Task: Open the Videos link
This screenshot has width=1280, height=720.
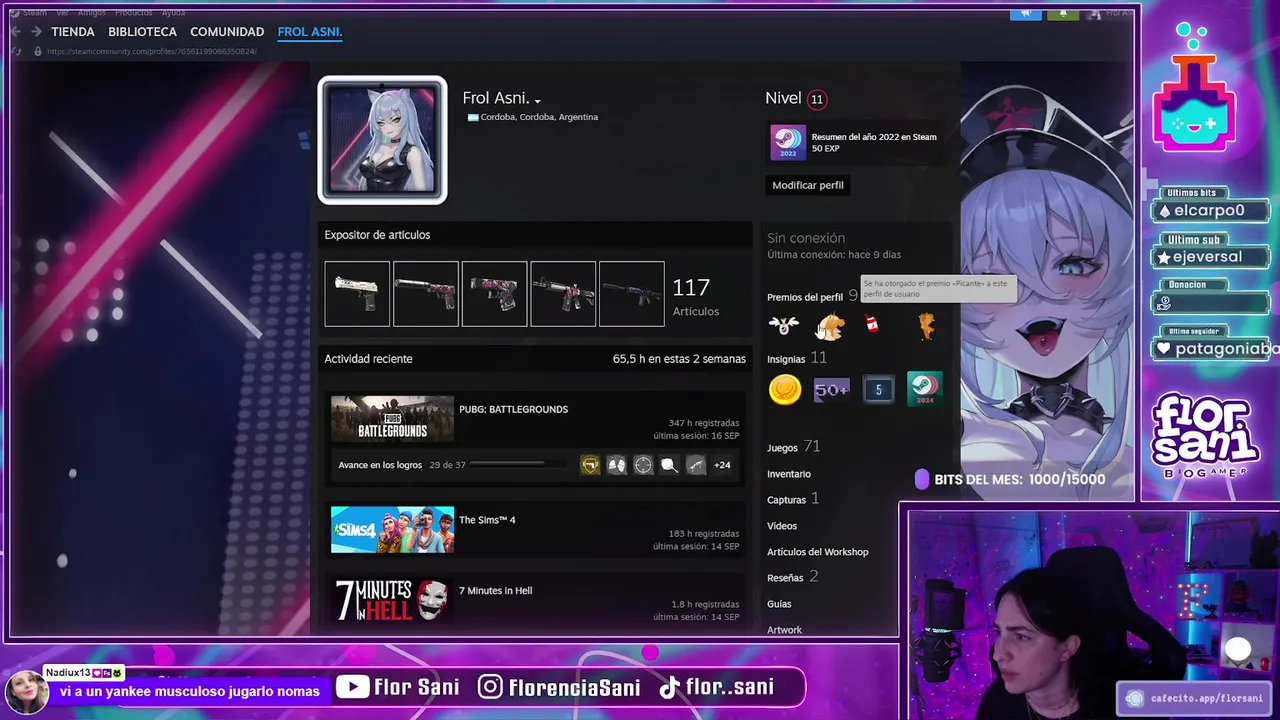Action: pos(782,526)
